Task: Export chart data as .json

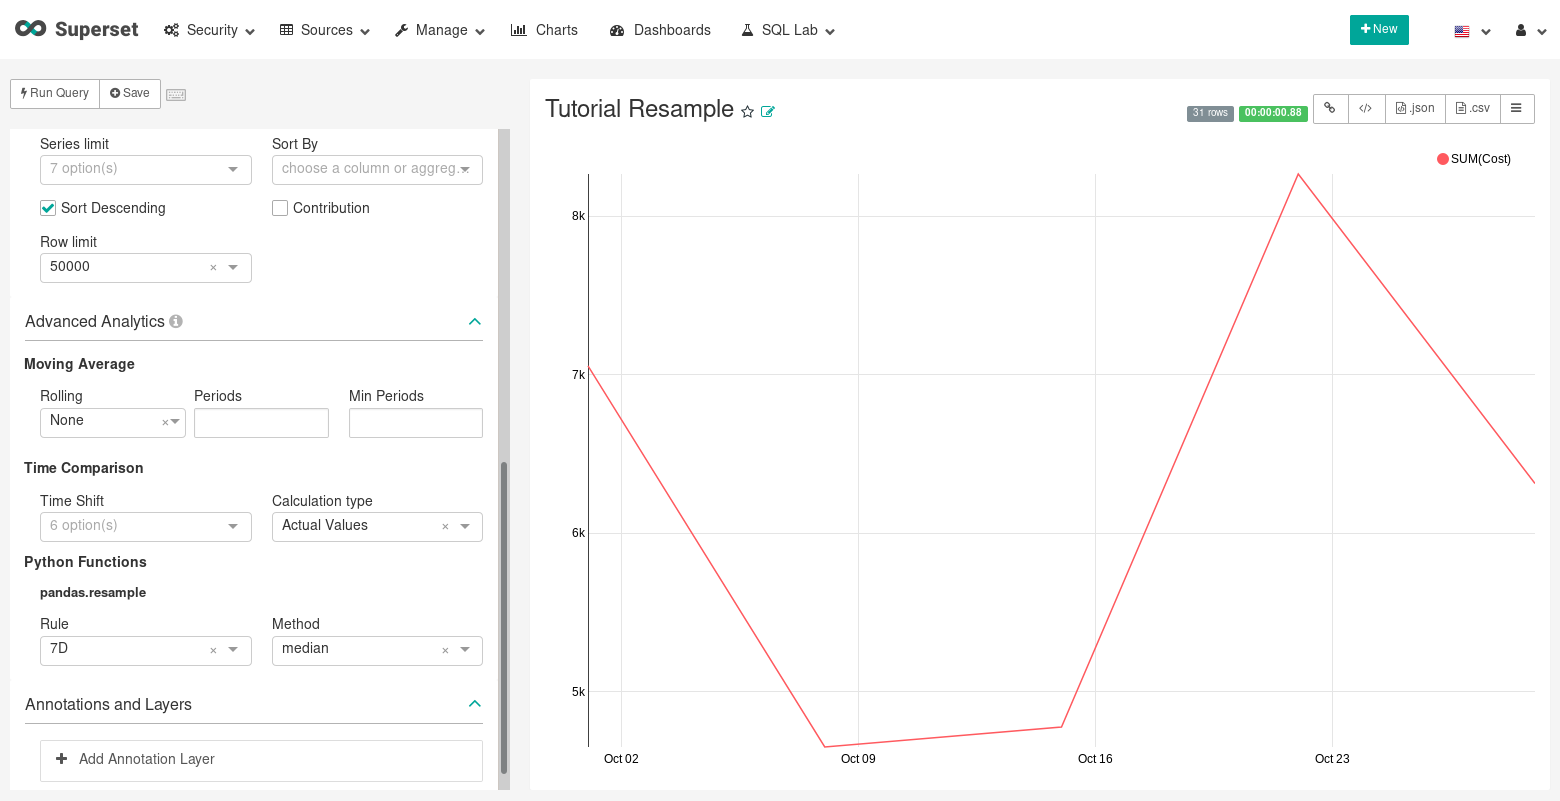Action: pyautogui.click(x=1415, y=108)
